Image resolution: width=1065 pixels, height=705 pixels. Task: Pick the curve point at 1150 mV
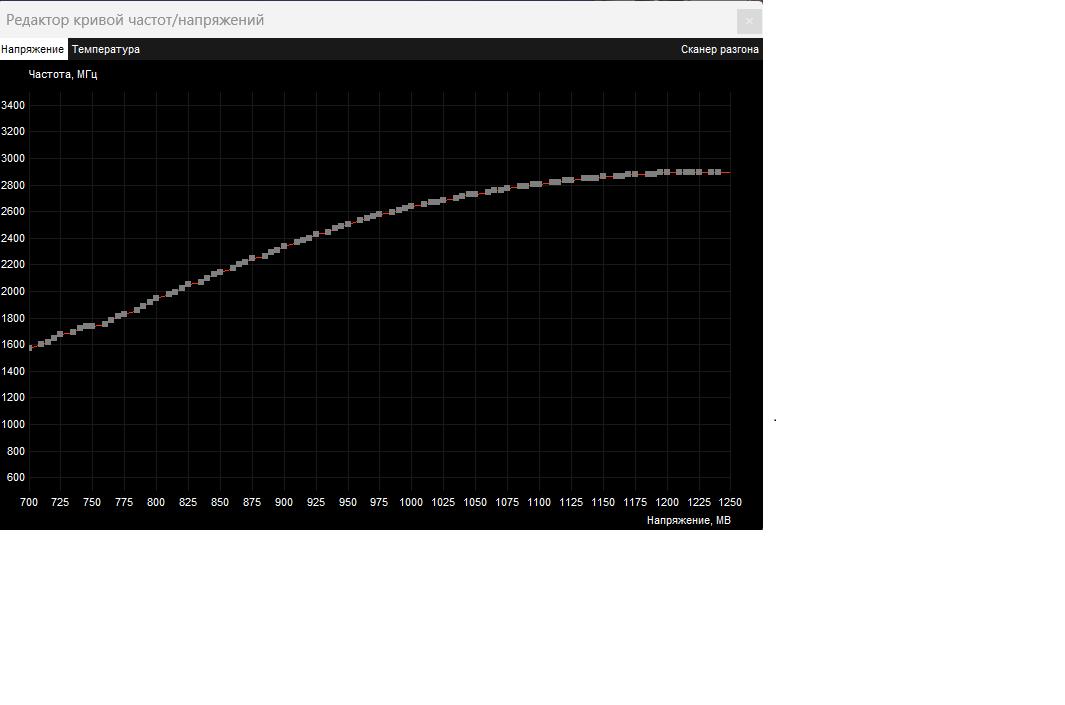(x=603, y=177)
